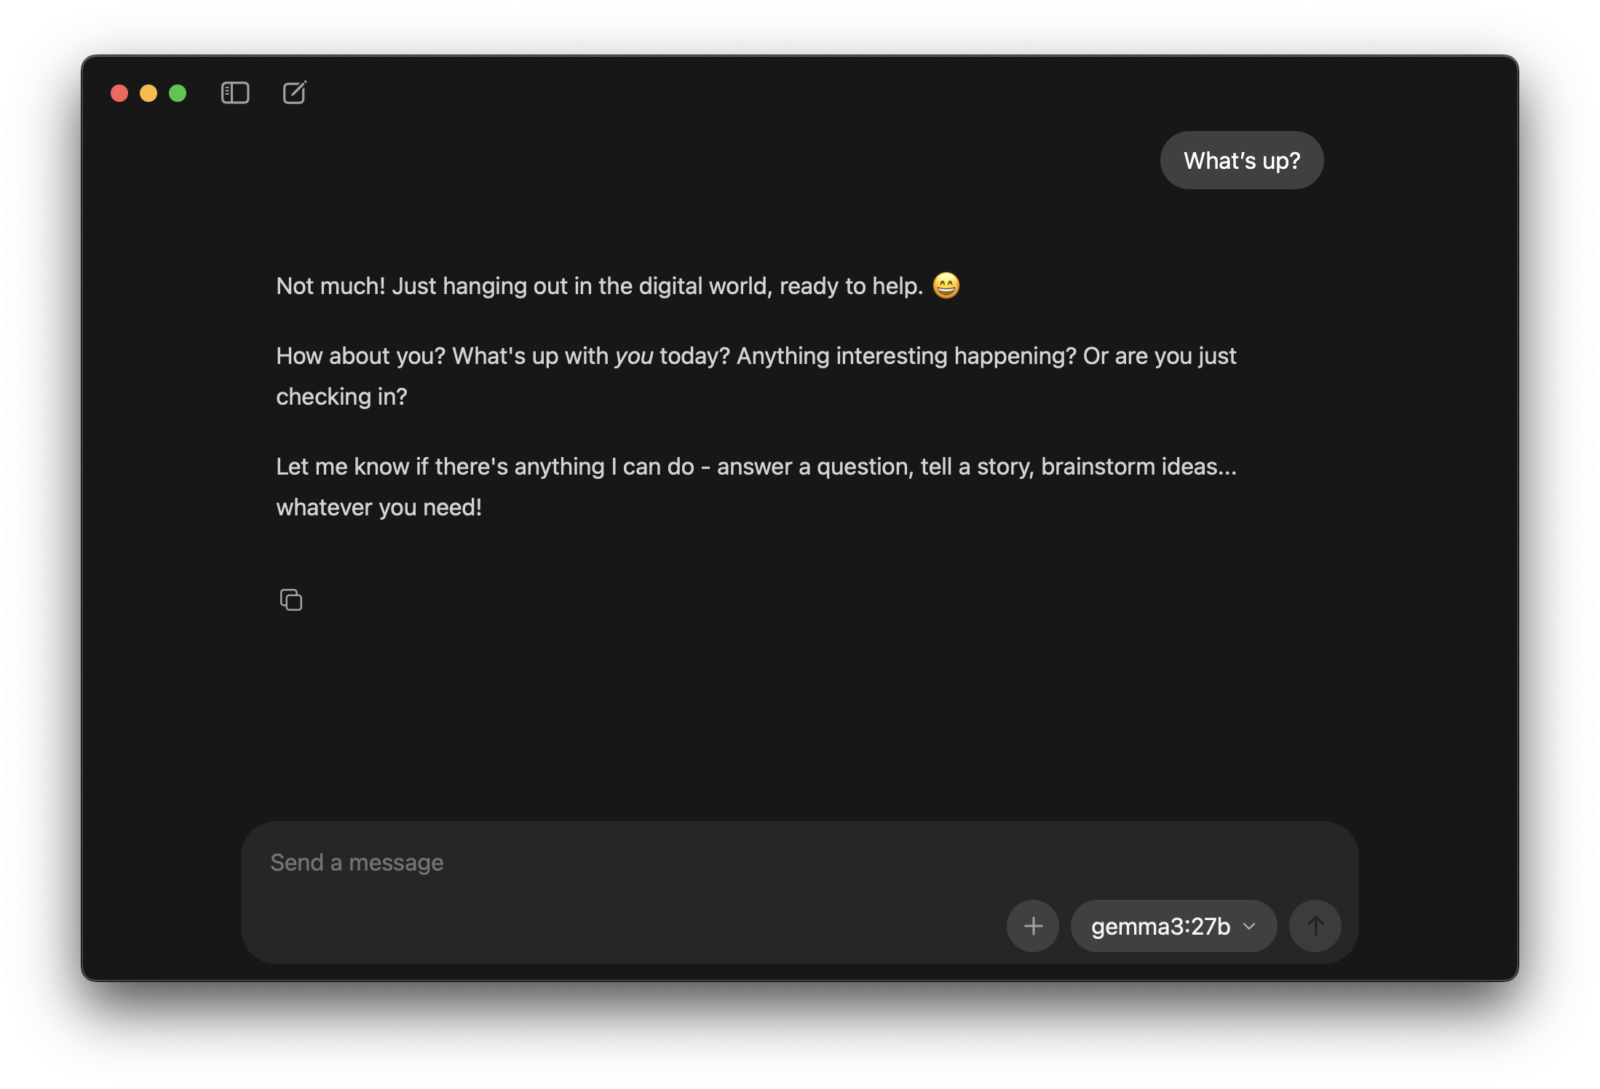Click the text "checking in?"
The width and height of the screenshot is (1600, 1089).
click(x=342, y=397)
